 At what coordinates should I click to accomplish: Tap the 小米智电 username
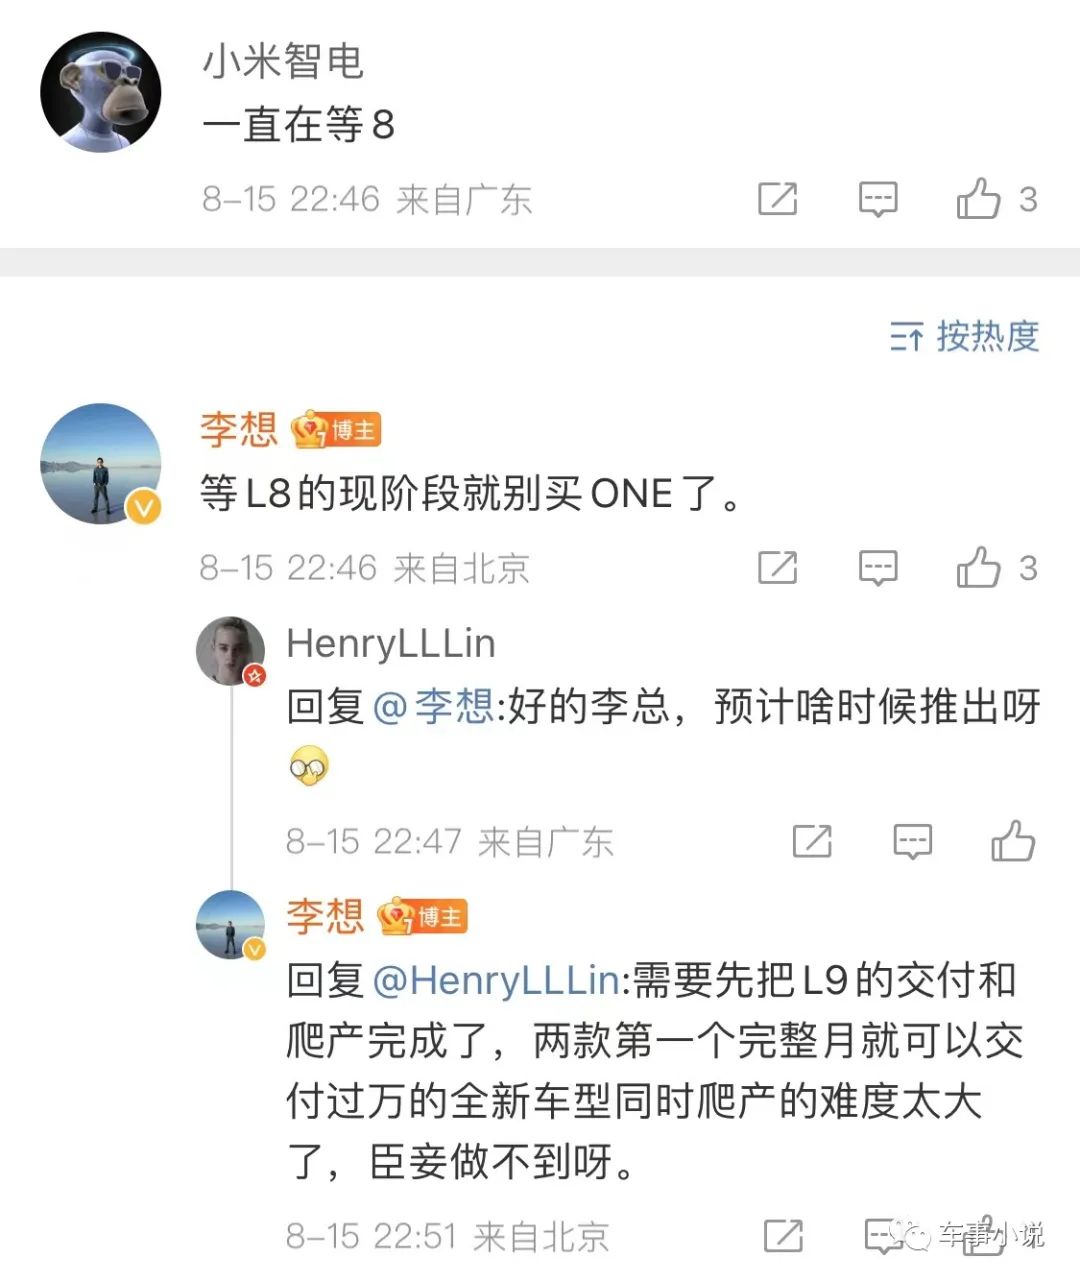coord(283,62)
